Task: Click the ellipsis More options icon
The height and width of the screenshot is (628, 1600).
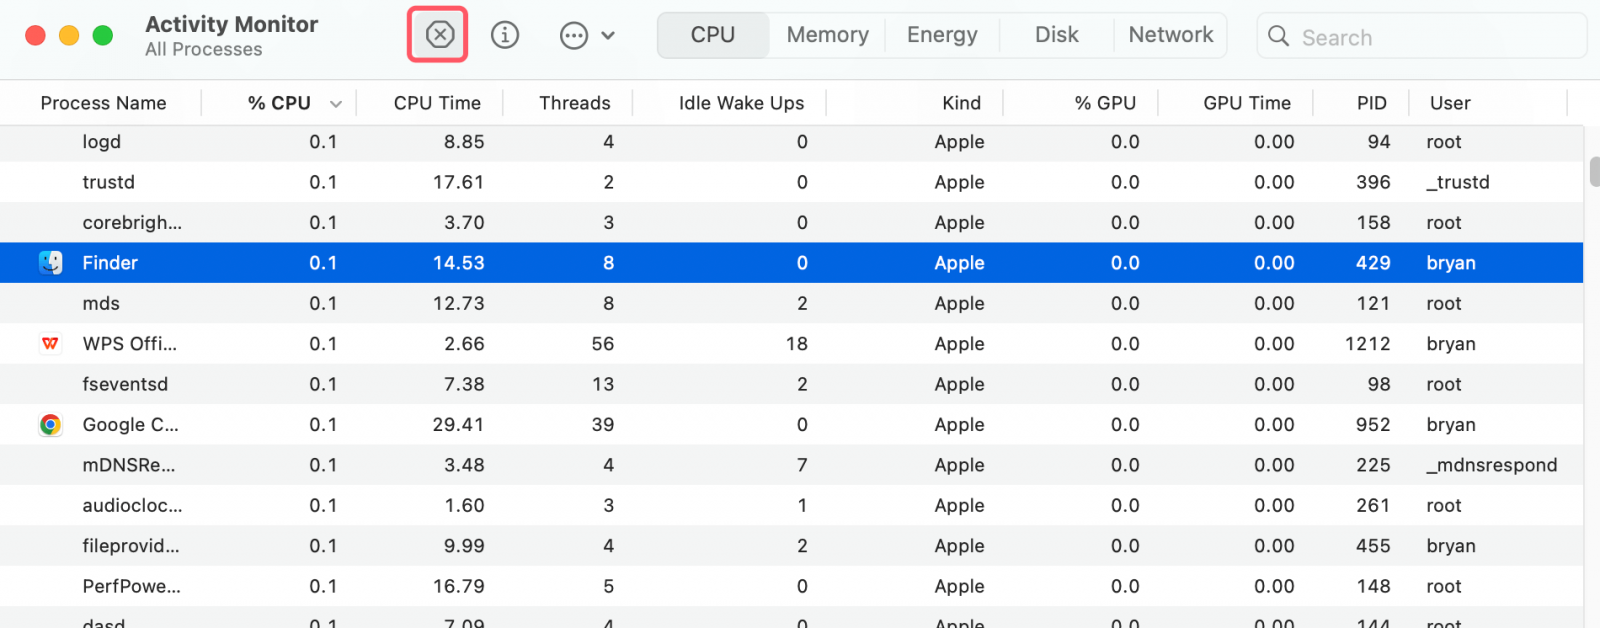Action: click(x=574, y=36)
